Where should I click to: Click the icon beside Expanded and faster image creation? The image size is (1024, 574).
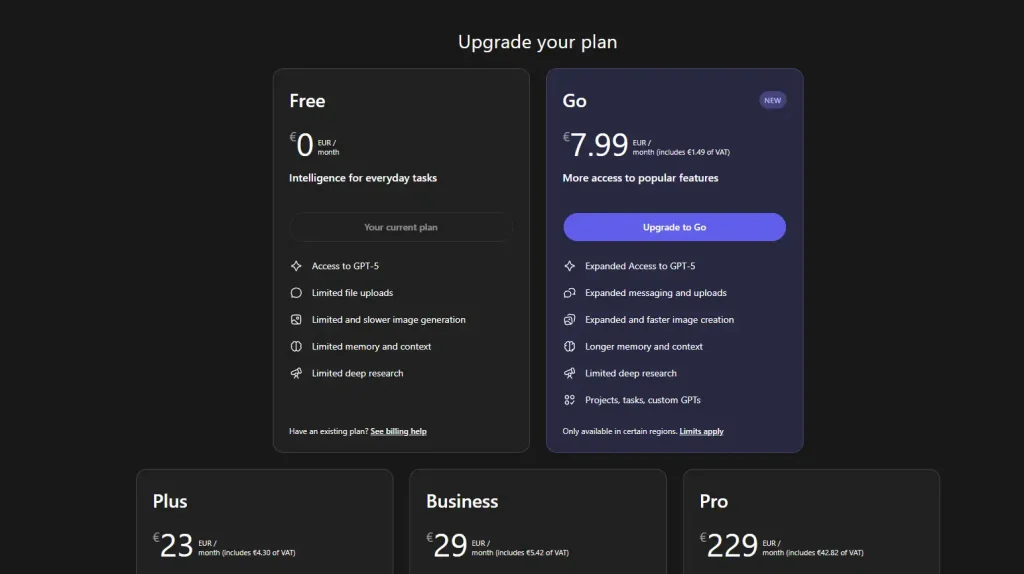(x=569, y=320)
